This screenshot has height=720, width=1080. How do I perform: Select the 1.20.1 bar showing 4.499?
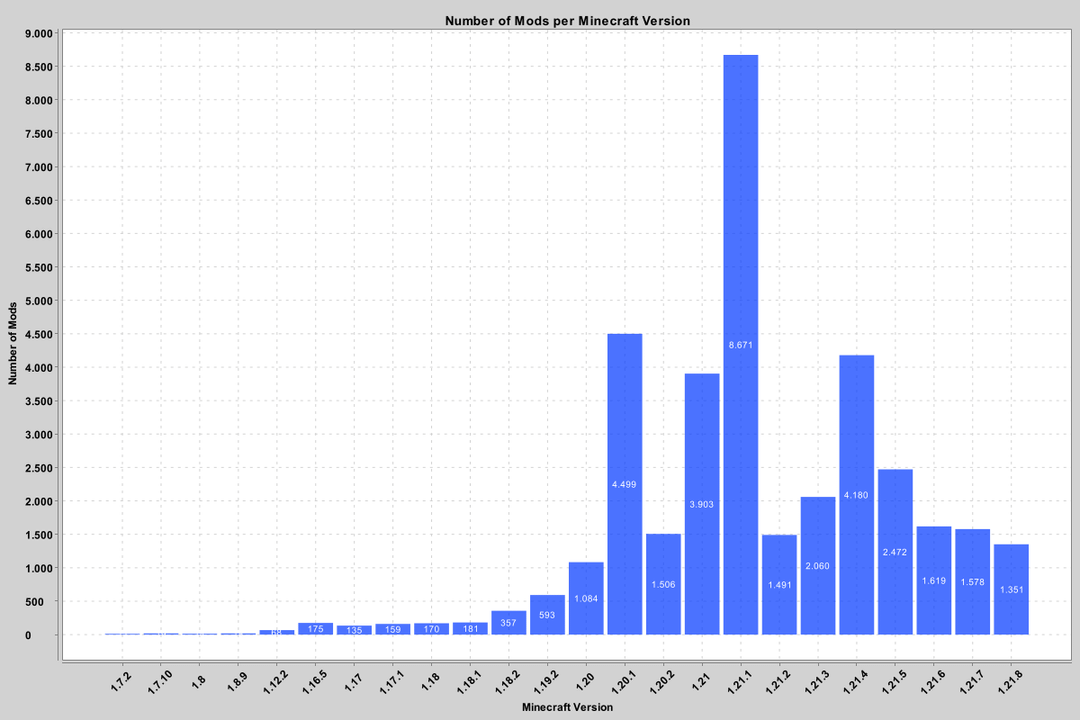click(625, 484)
